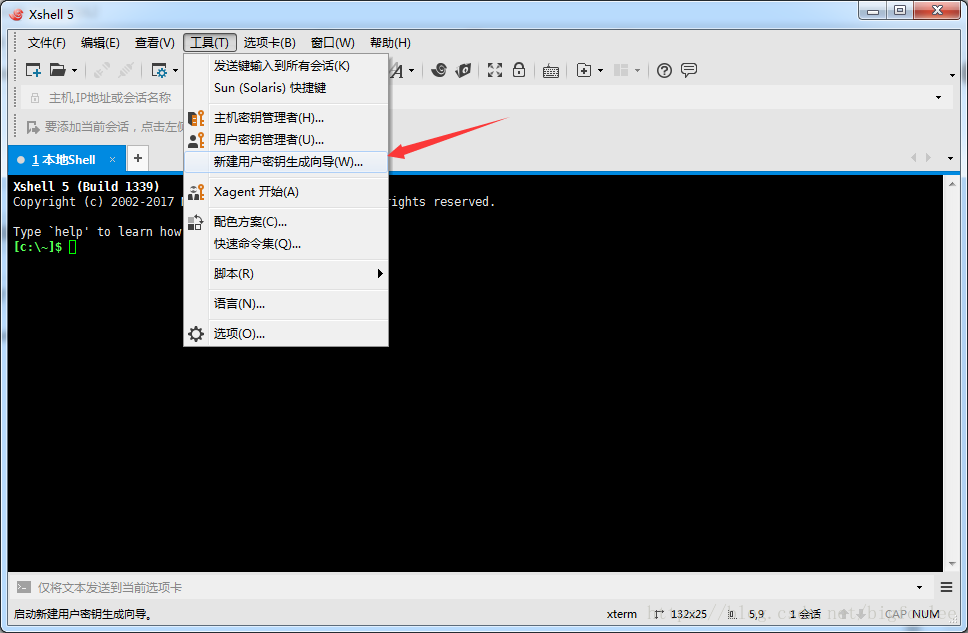Click the options gear icon in the menu
968x633 pixels.
click(x=196, y=334)
